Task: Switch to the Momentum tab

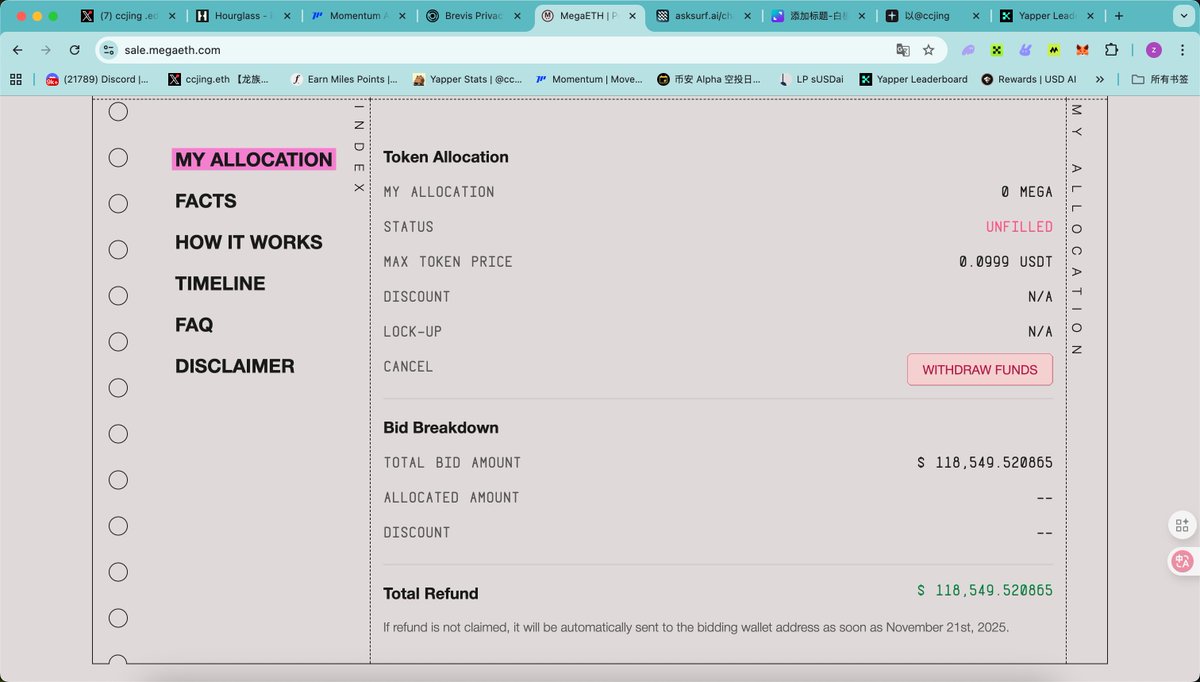Action: [x=358, y=16]
